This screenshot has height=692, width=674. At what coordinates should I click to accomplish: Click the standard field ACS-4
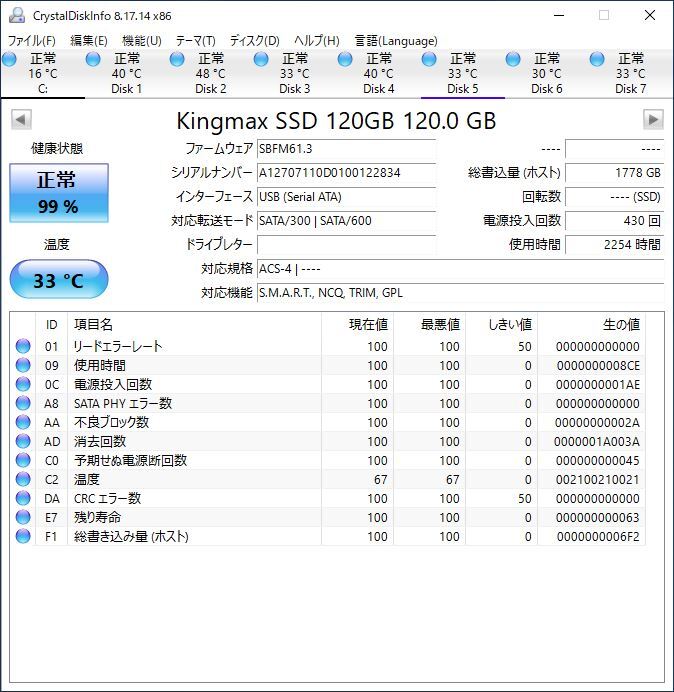click(460, 268)
